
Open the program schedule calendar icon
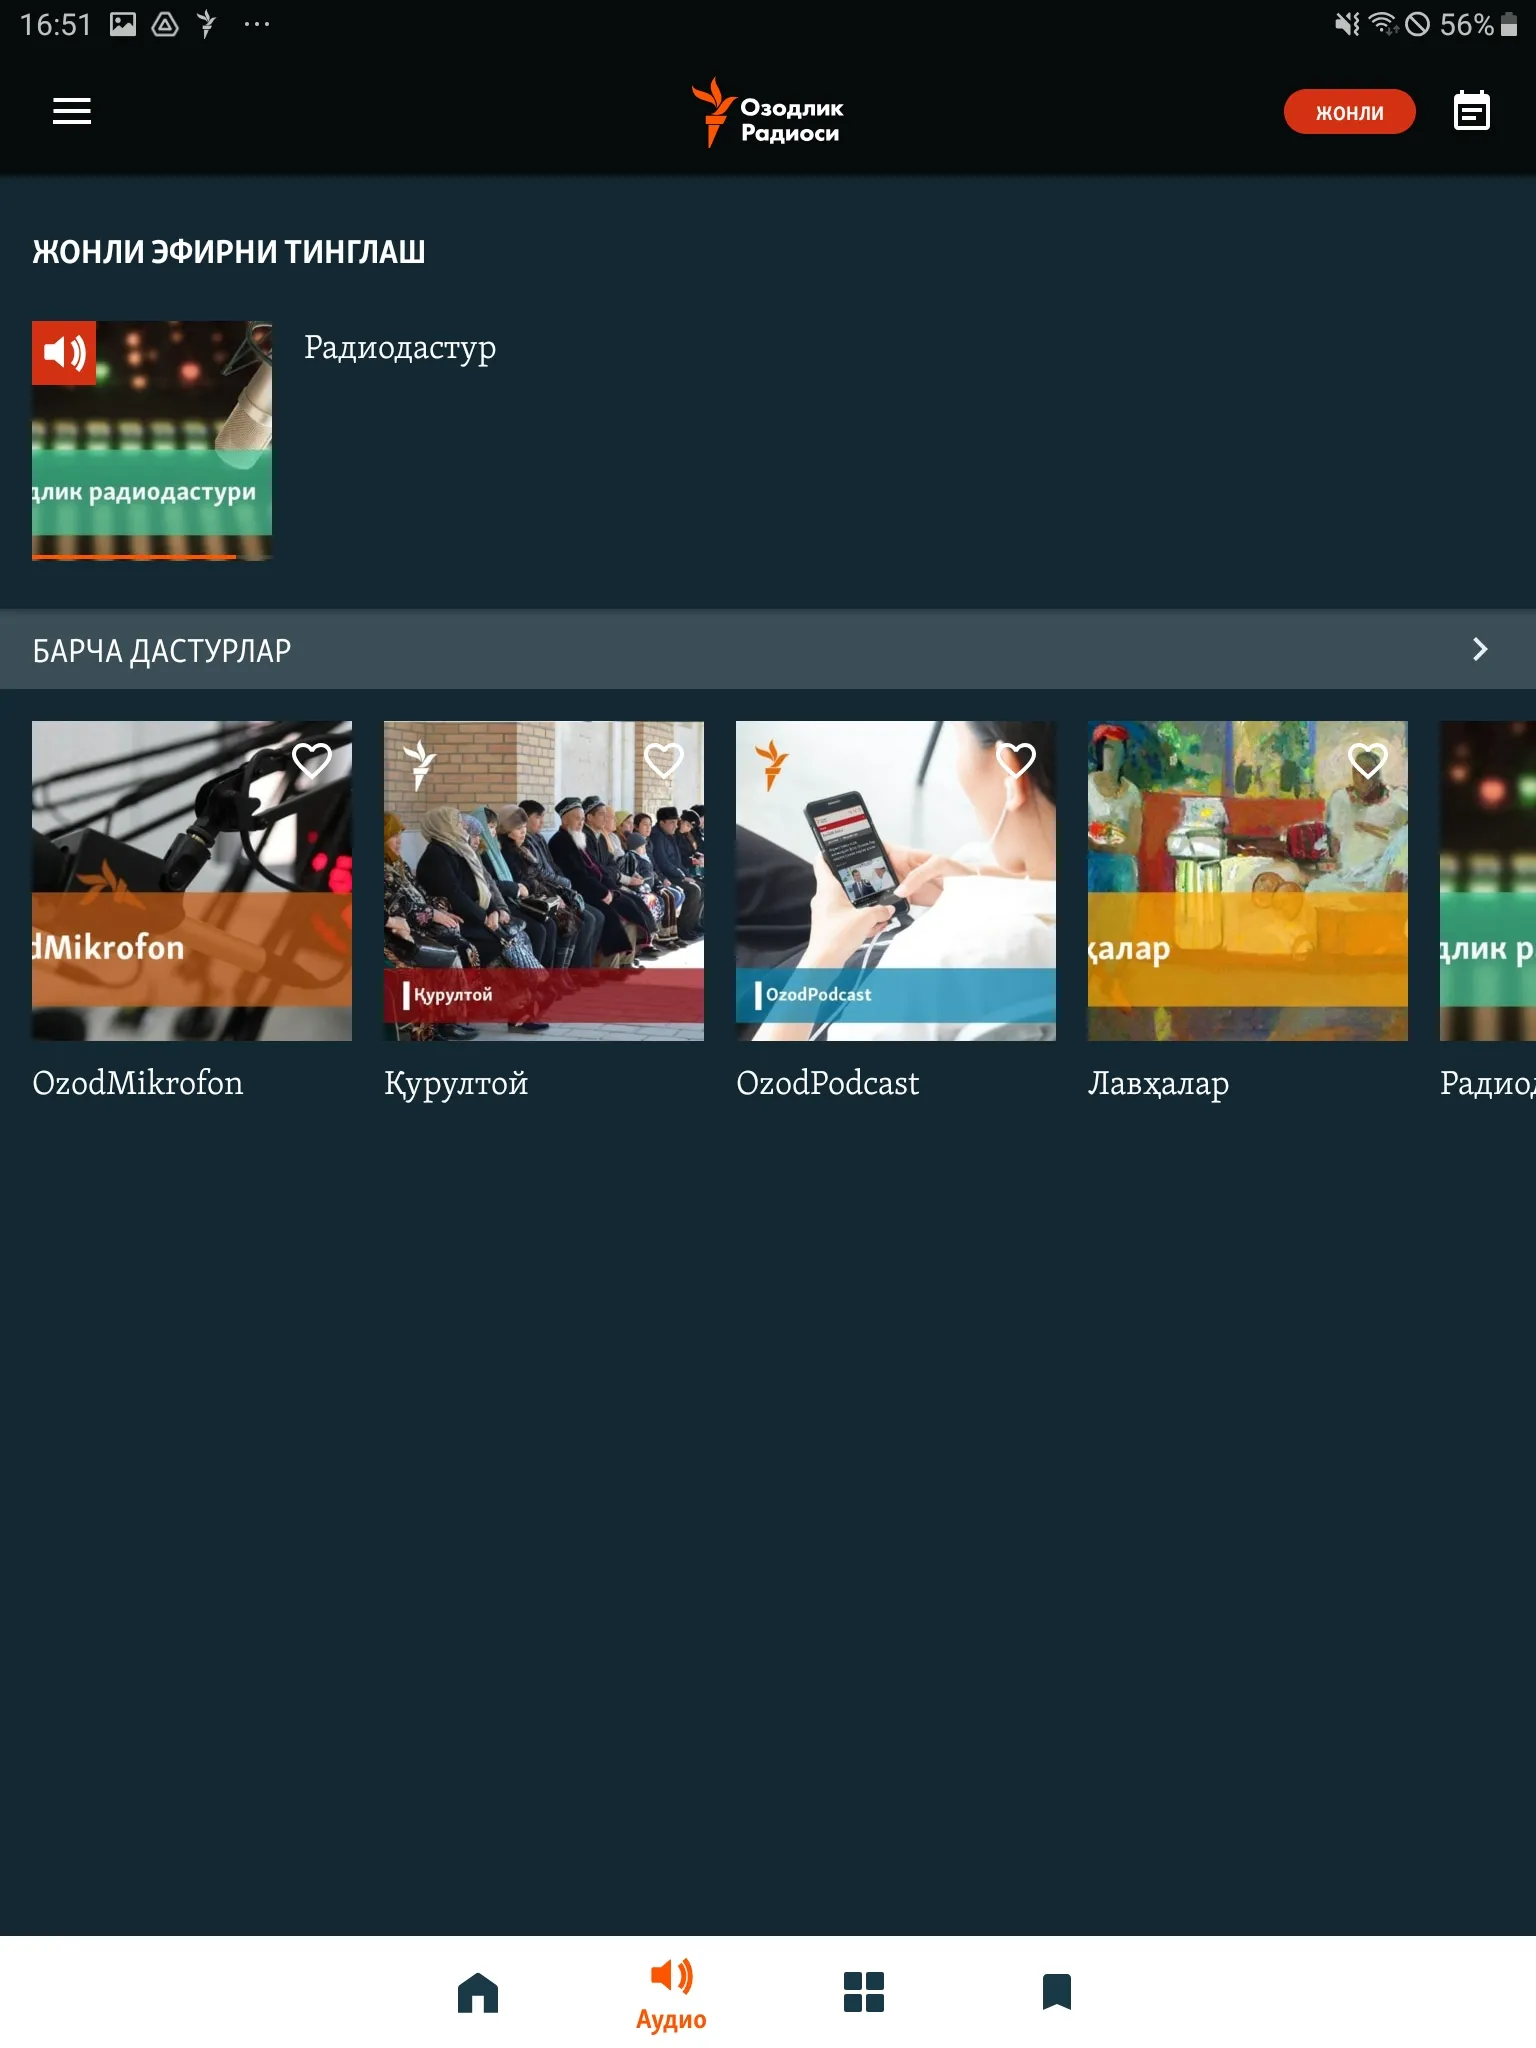point(1471,111)
